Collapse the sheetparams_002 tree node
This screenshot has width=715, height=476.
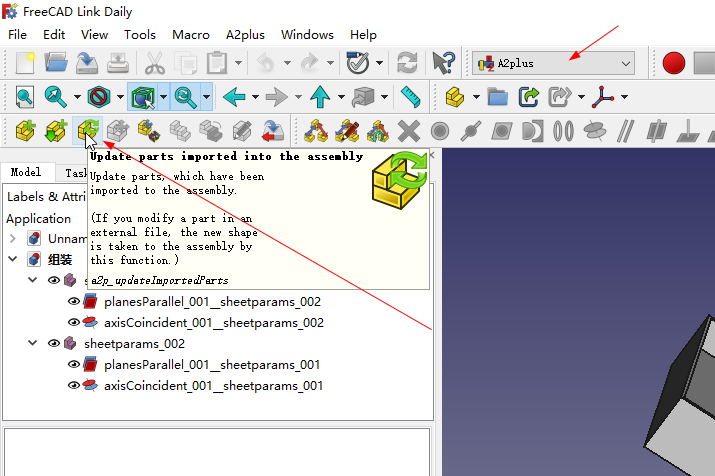point(32,343)
